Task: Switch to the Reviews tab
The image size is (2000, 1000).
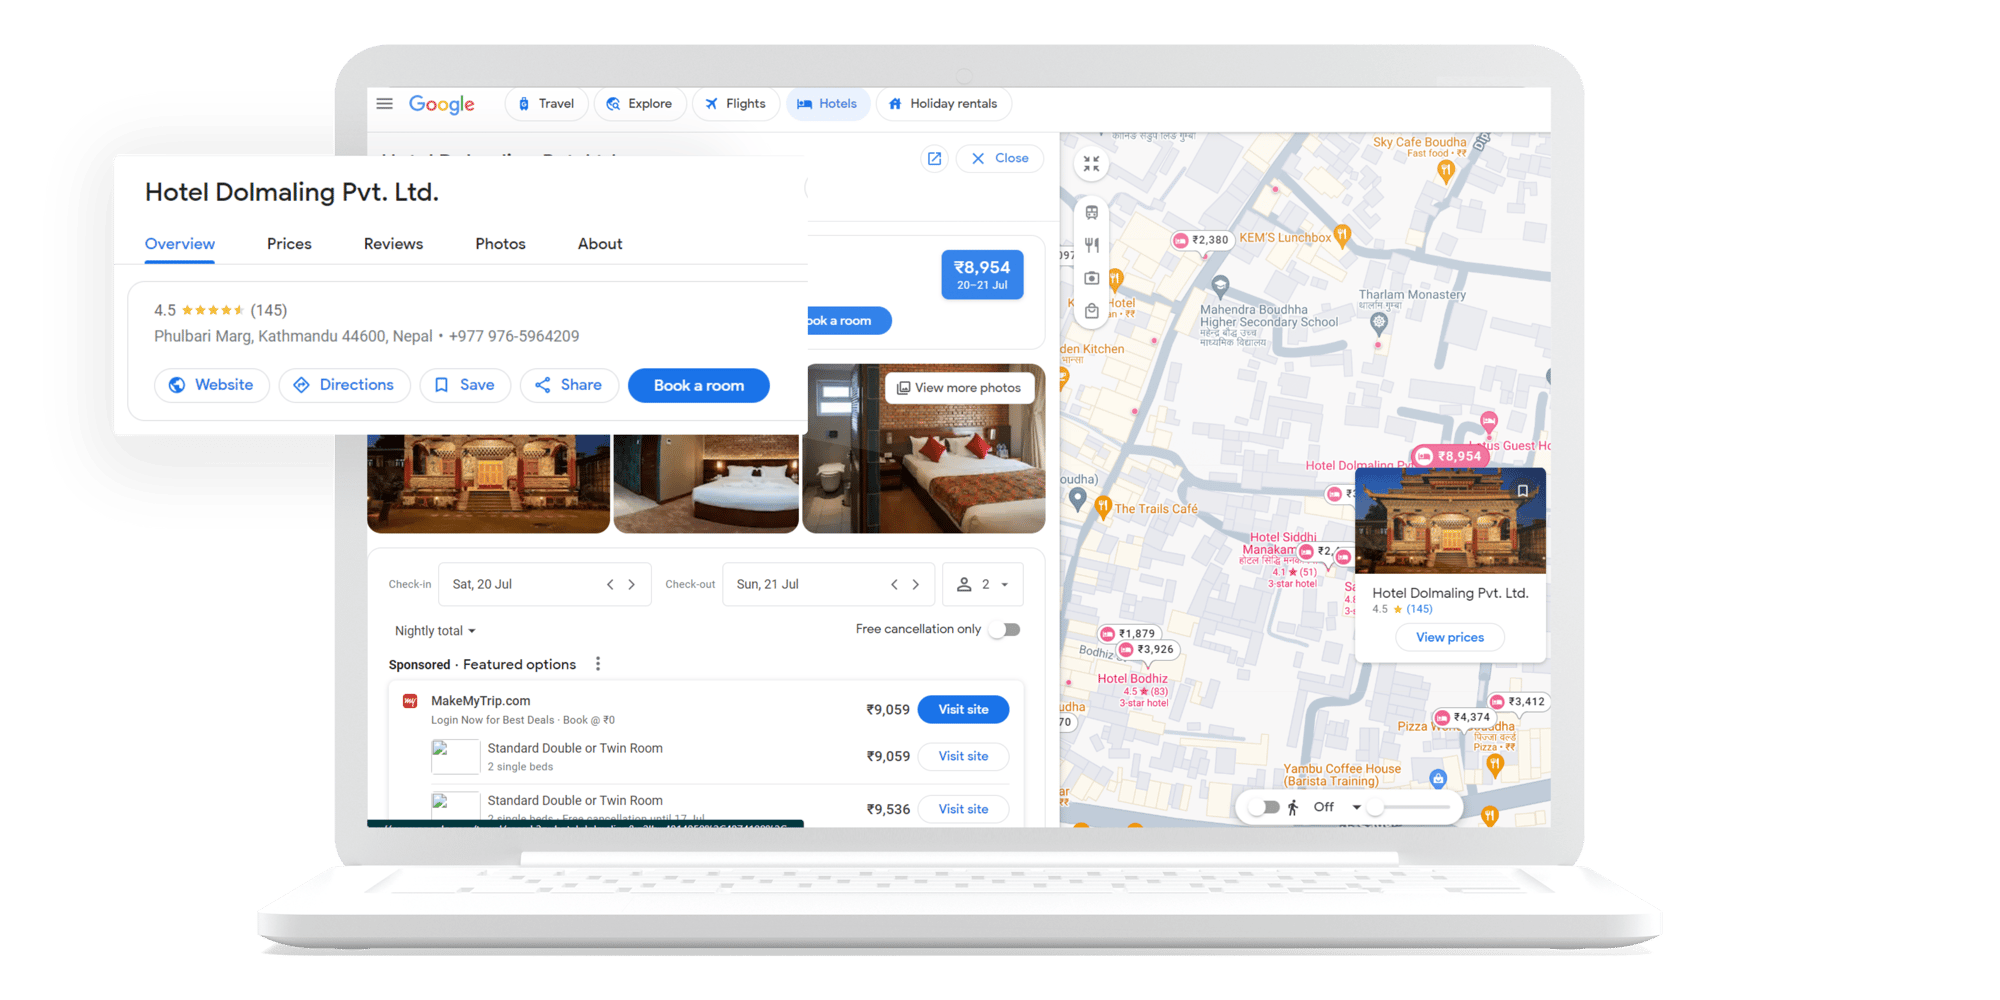Action: [393, 244]
